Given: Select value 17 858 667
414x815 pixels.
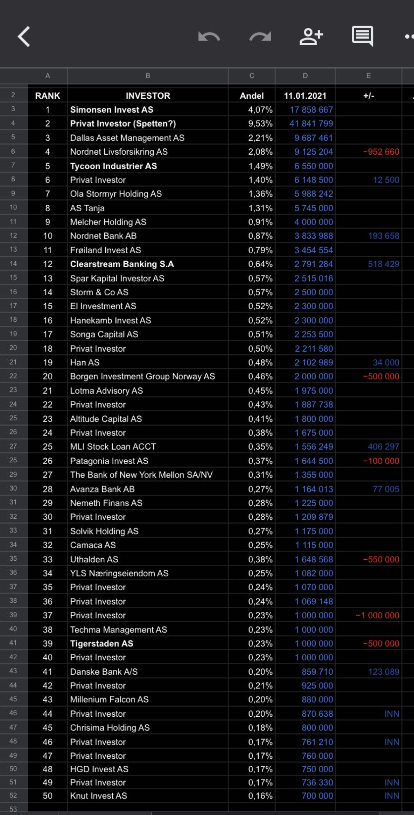Looking at the screenshot, I should pos(305,110).
